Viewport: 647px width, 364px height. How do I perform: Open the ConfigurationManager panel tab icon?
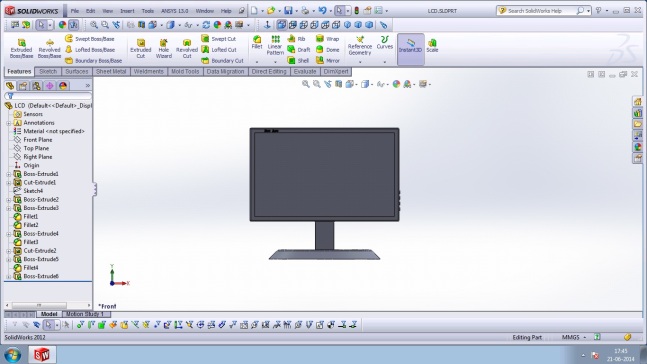(36, 86)
